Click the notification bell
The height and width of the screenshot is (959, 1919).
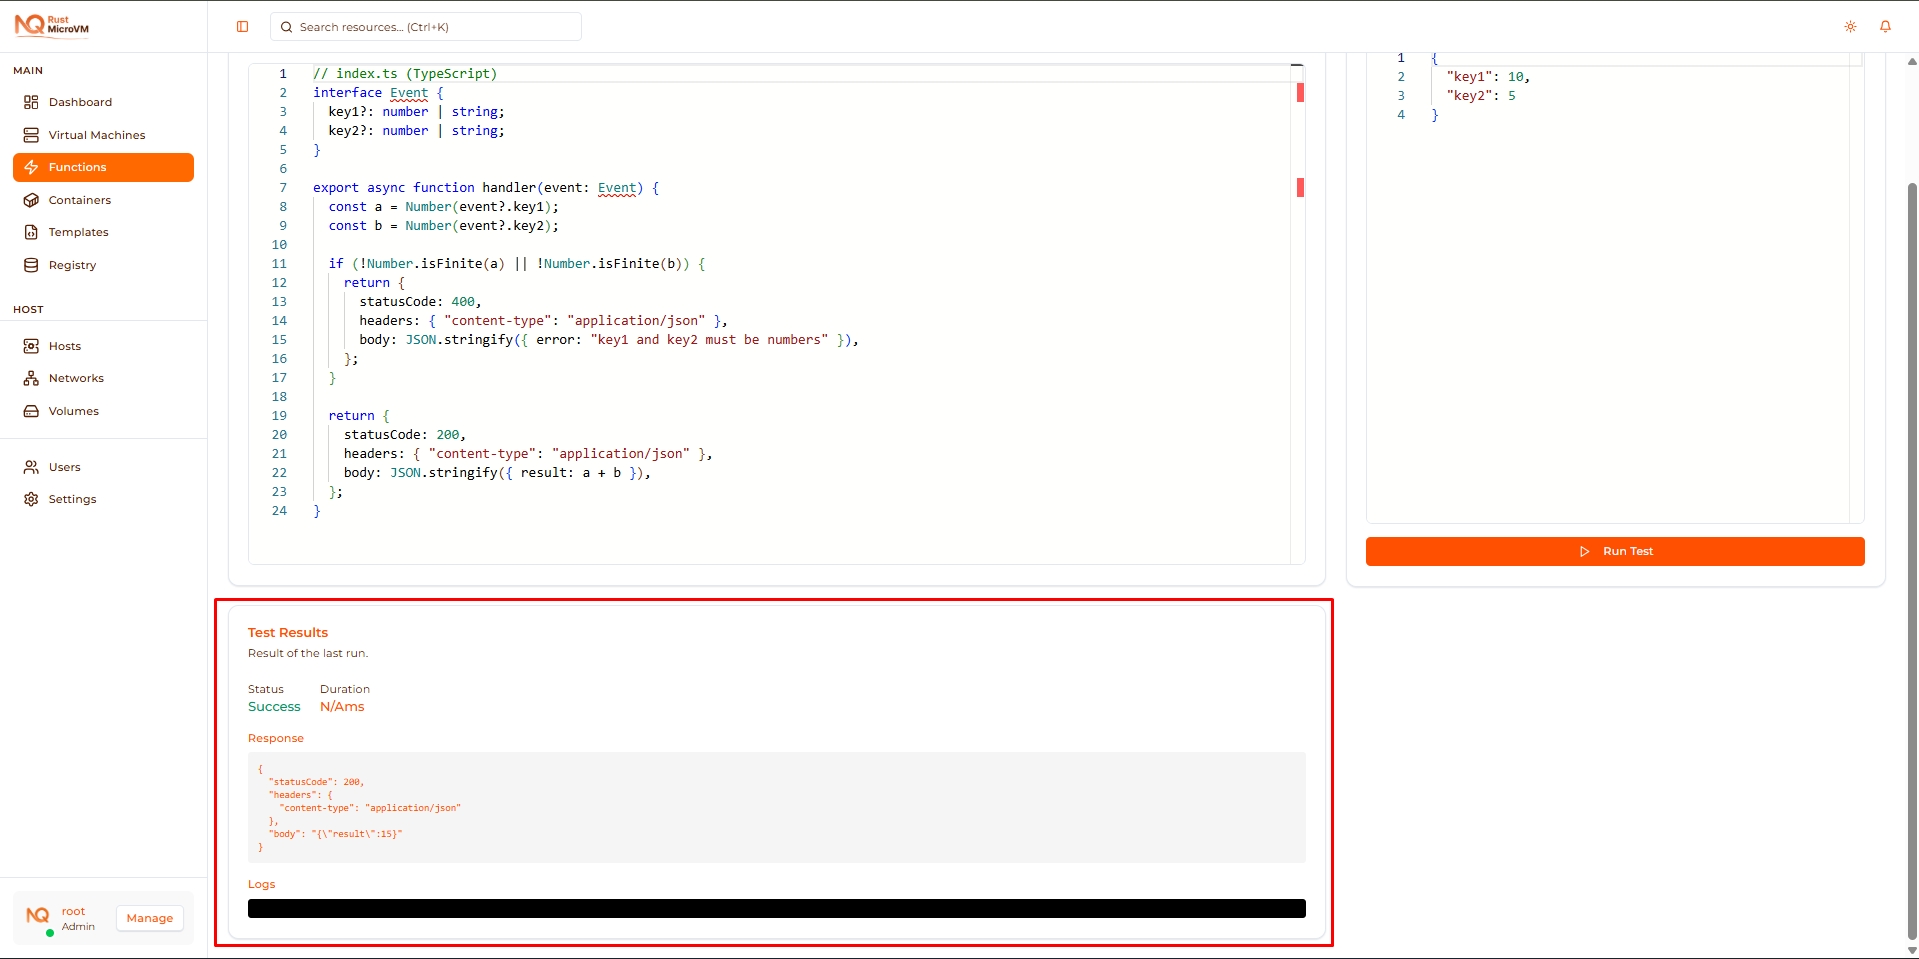(x=1886, y=26)
